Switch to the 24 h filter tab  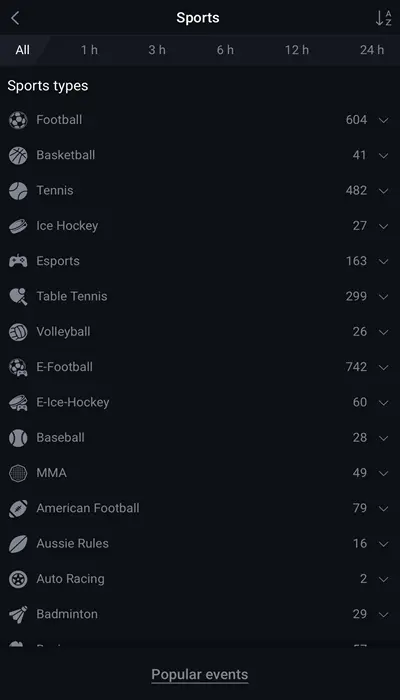372,50
